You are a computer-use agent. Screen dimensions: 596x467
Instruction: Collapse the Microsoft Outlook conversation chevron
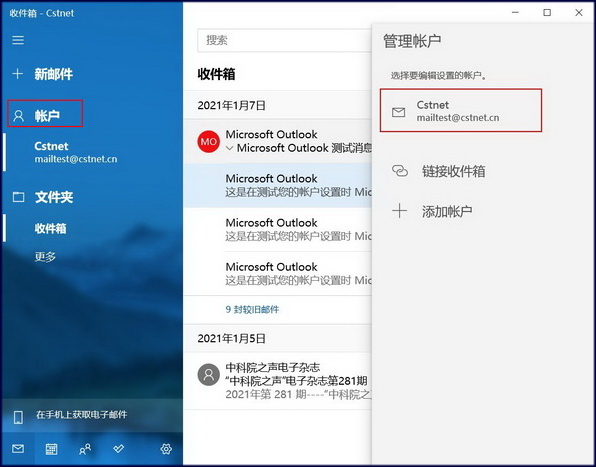pyautogui.click(x=229, y=148)
